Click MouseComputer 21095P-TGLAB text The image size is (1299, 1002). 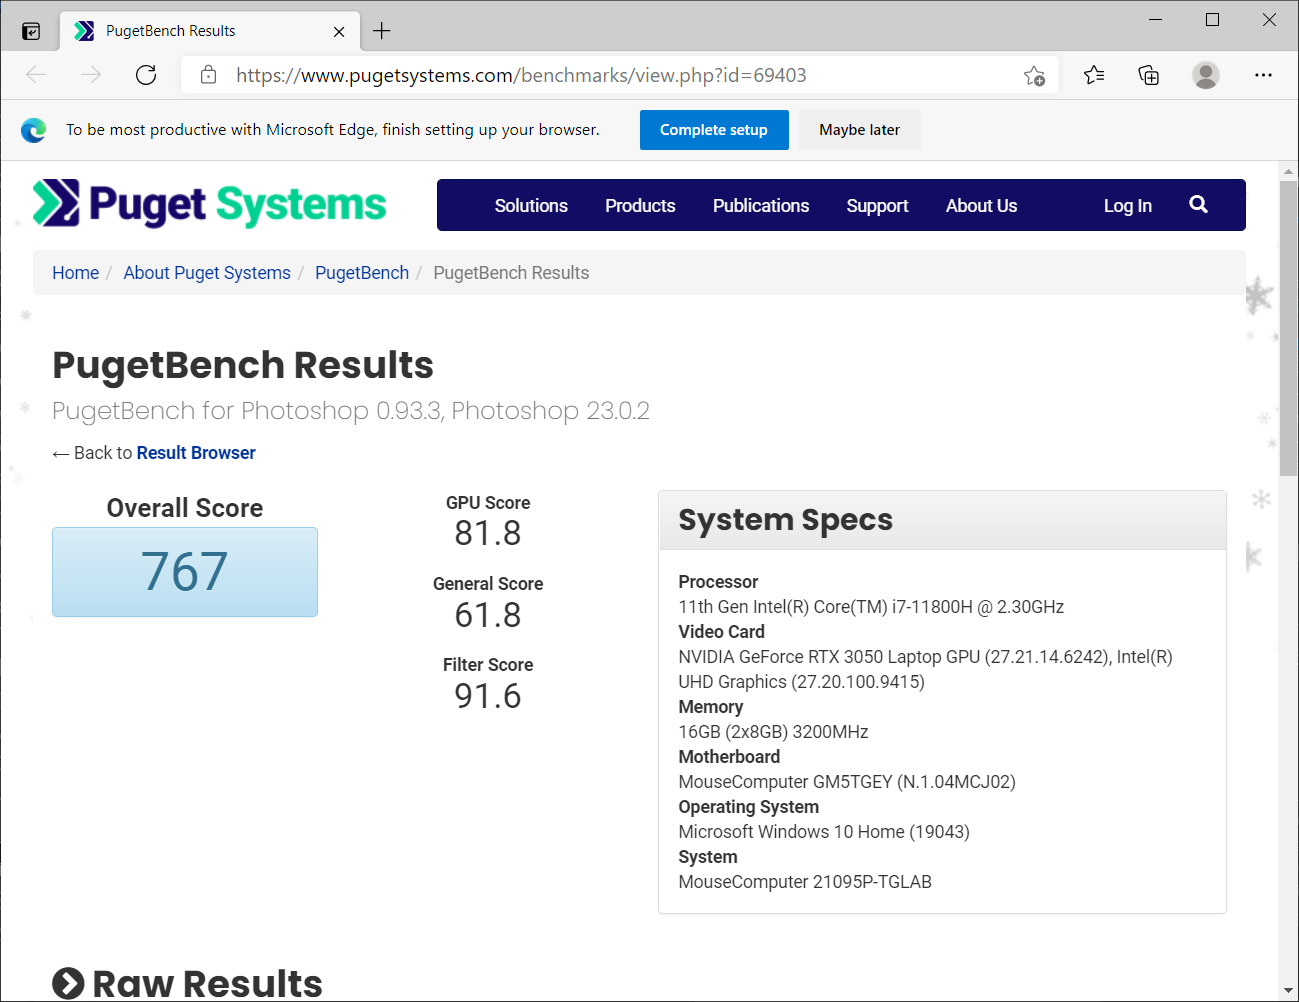[x=805, y=882]
